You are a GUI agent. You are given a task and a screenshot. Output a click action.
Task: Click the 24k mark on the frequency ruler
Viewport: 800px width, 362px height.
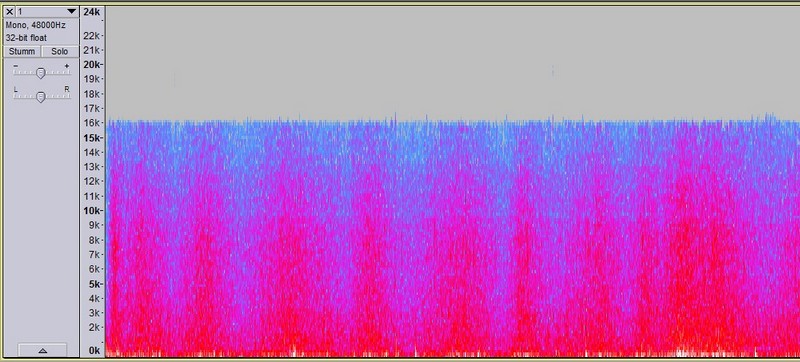[91, 12]
